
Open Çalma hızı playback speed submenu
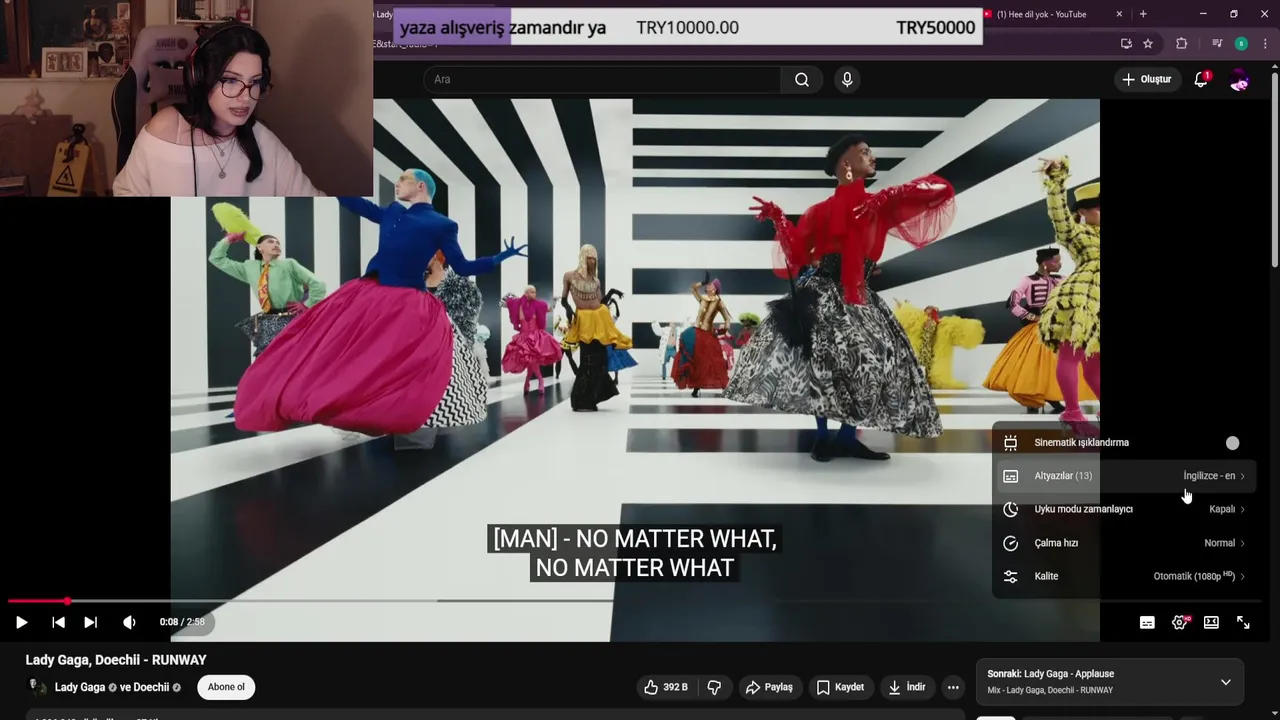(x=1122, y=543)
